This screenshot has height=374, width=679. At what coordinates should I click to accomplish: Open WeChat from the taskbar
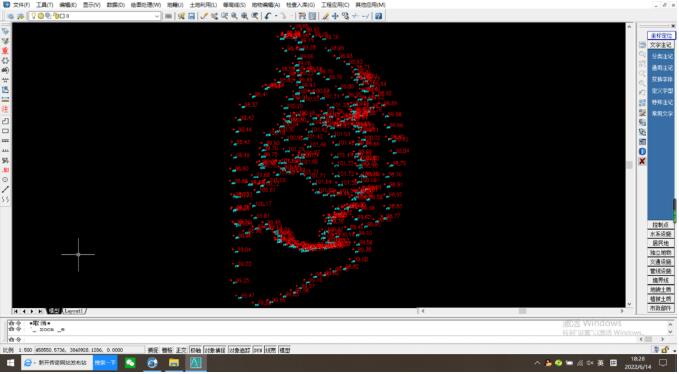tap(130, 363)
